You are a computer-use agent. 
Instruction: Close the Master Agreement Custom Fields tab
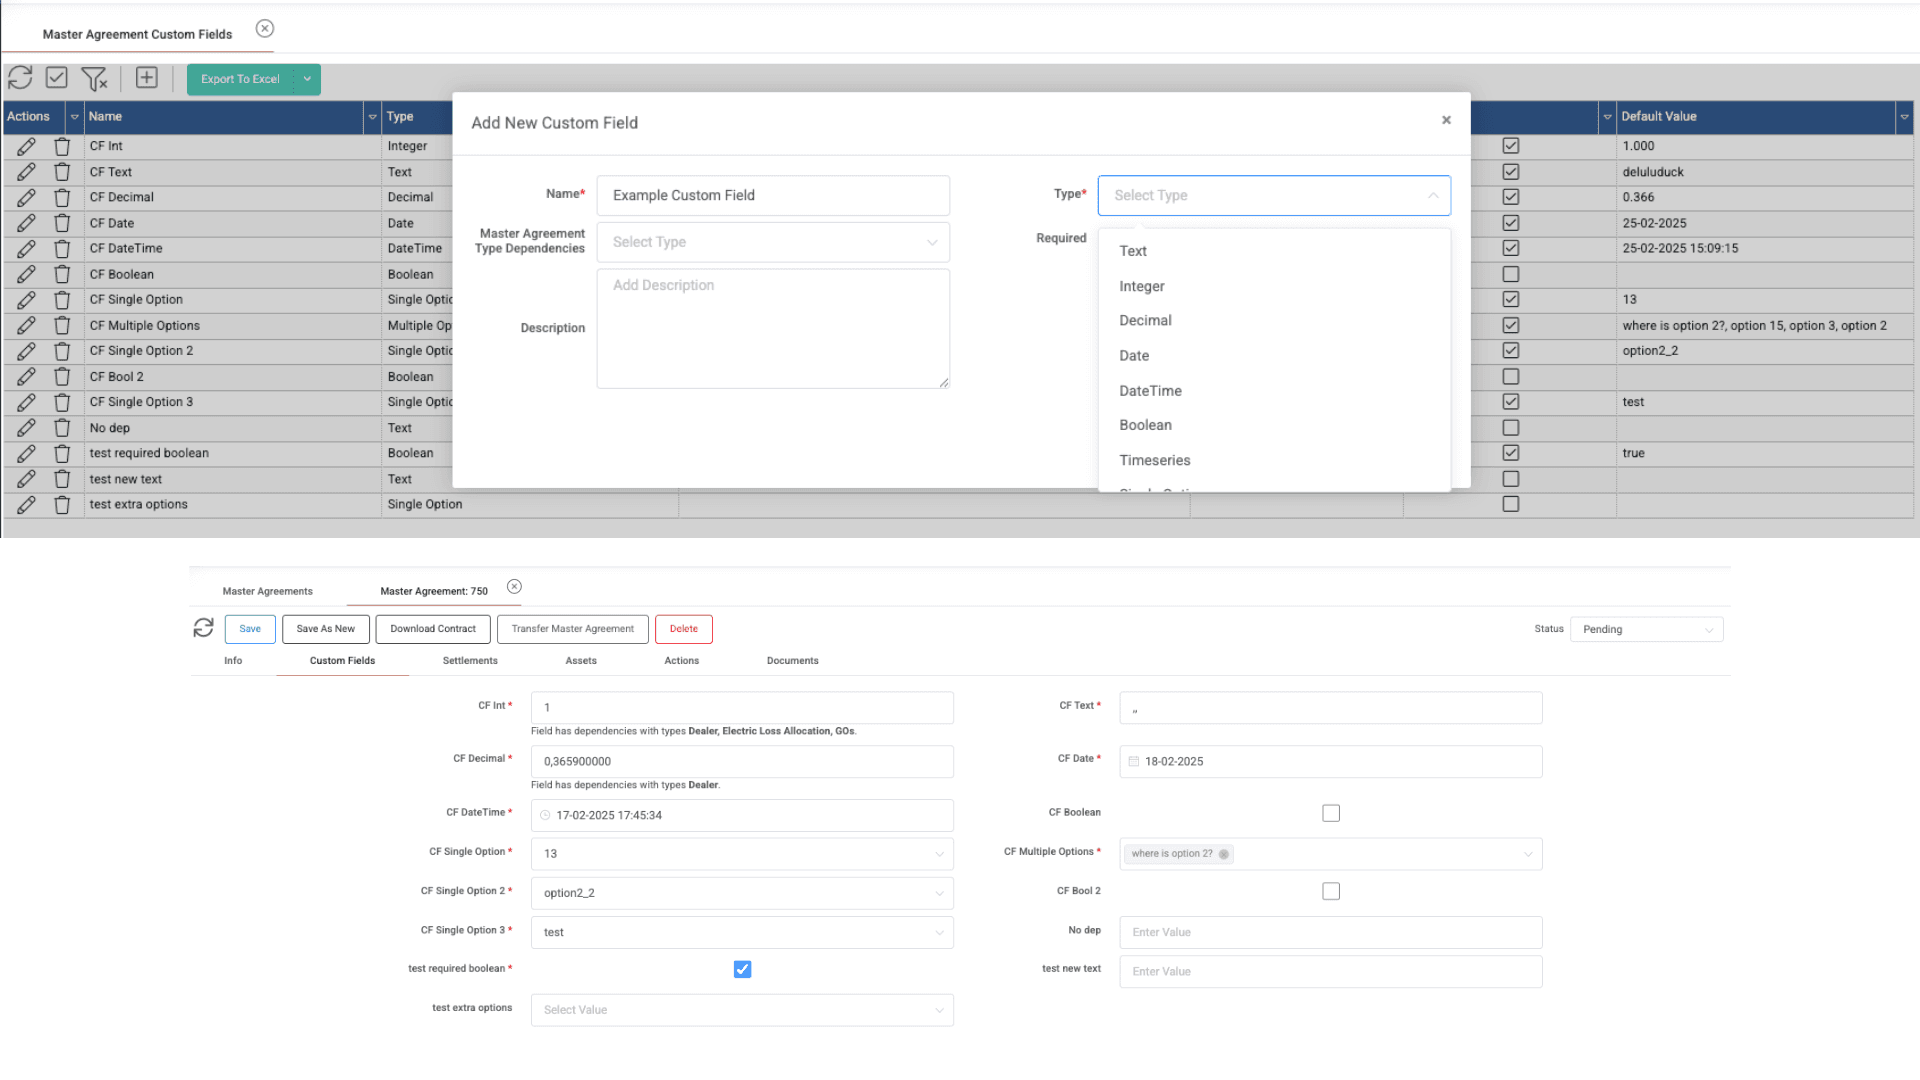pos(265,29)
